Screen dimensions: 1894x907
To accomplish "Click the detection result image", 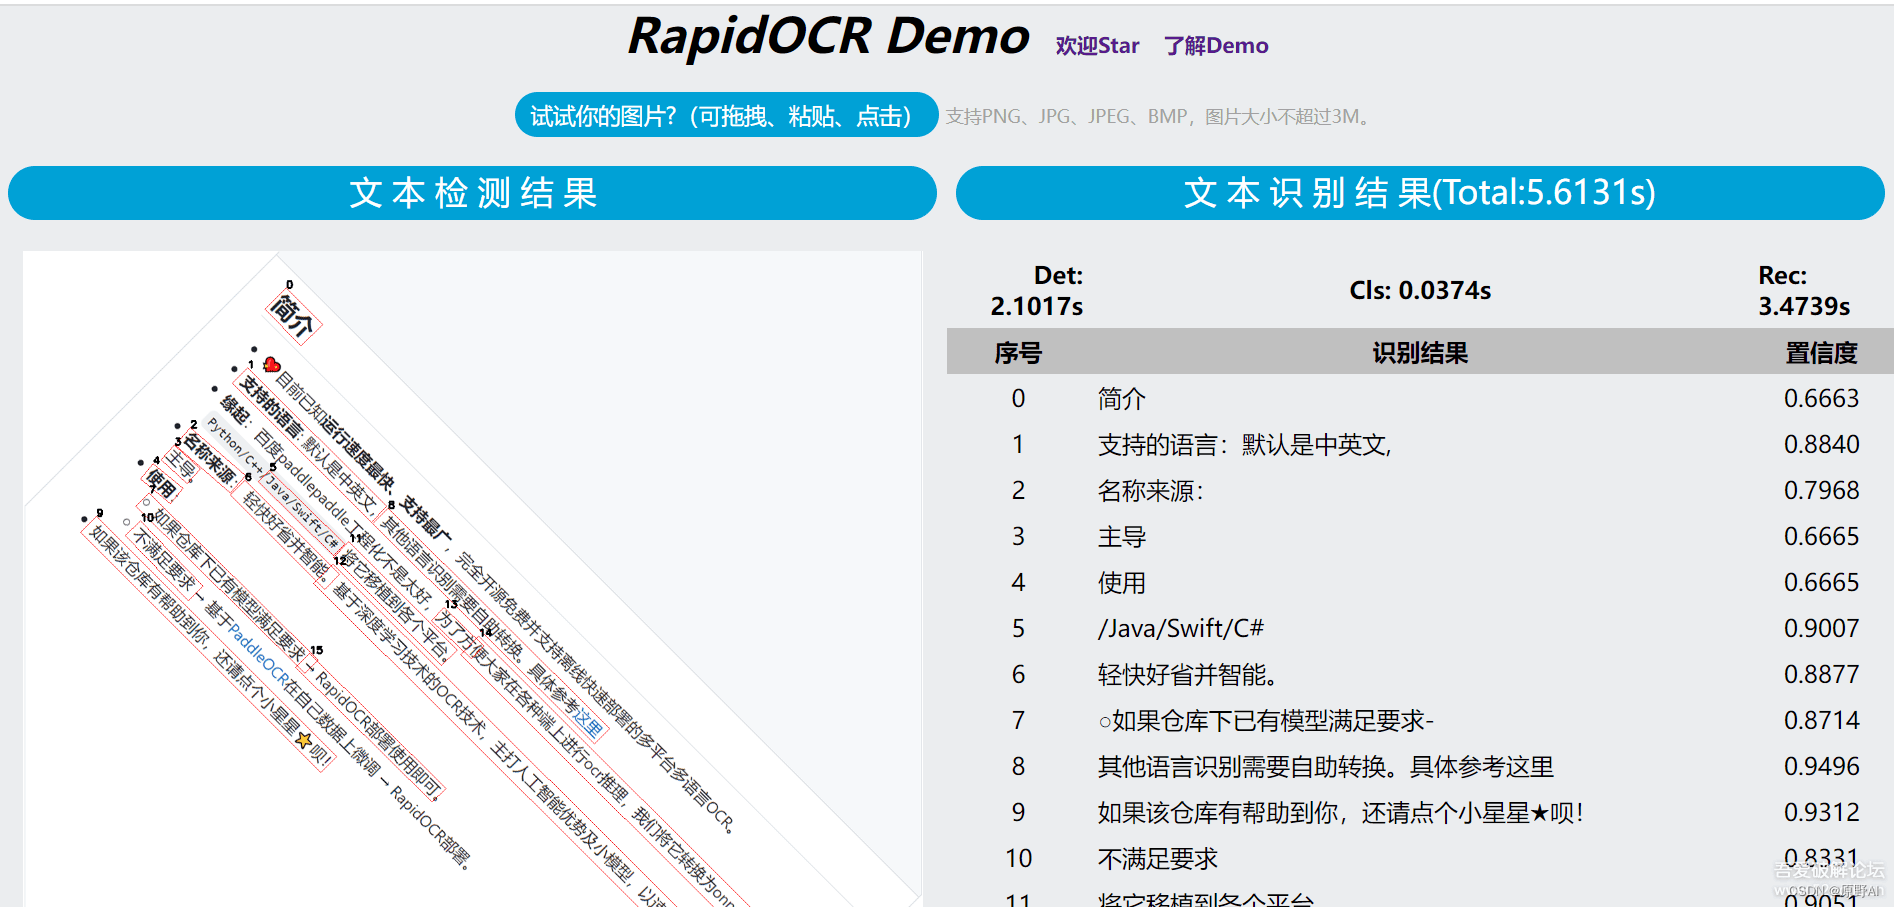I will [x=472, y=579].
